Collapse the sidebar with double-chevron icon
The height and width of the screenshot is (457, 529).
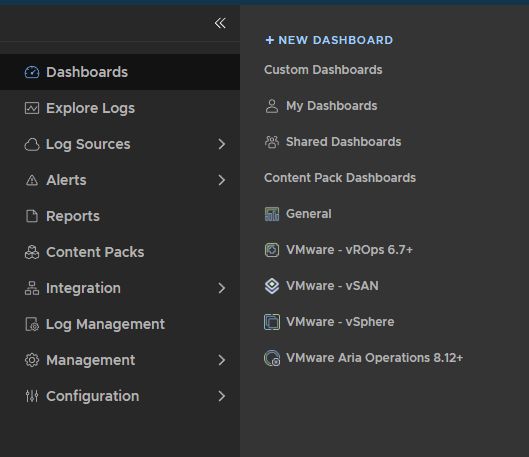click(x=220, y=23)
